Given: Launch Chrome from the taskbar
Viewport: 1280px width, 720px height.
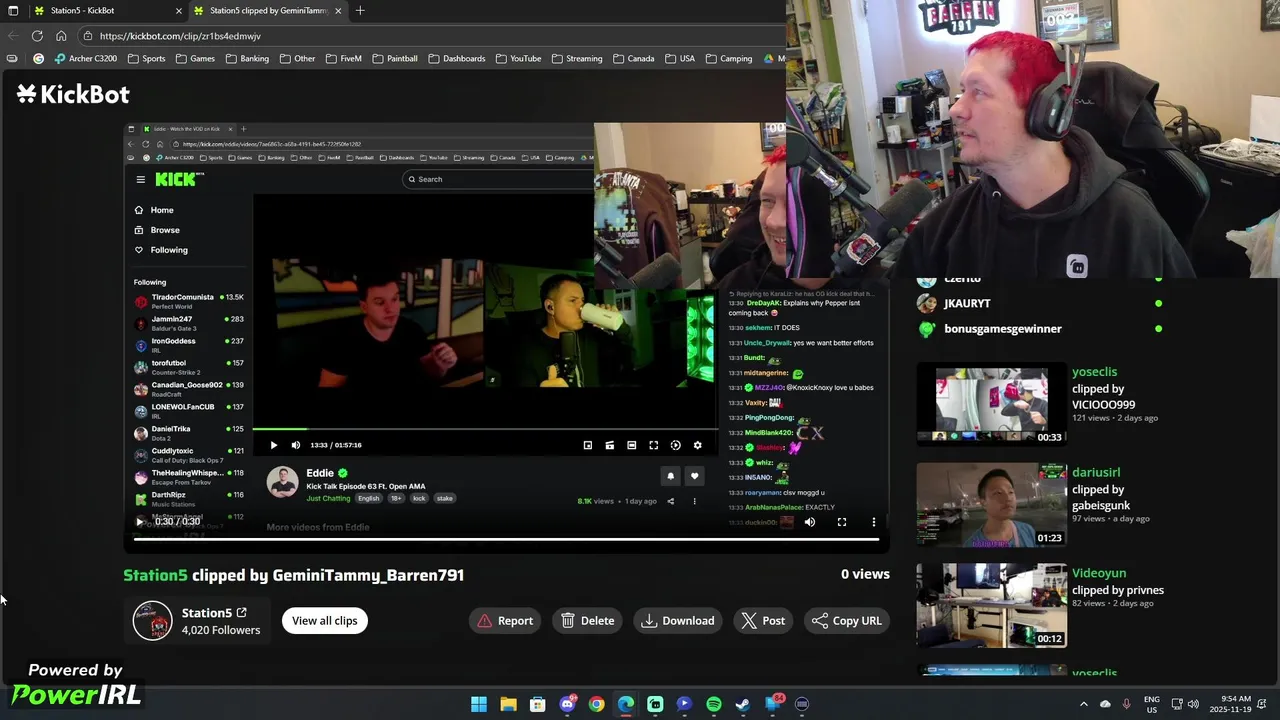Looking at the screenshot, I should [x=596, y=704].
